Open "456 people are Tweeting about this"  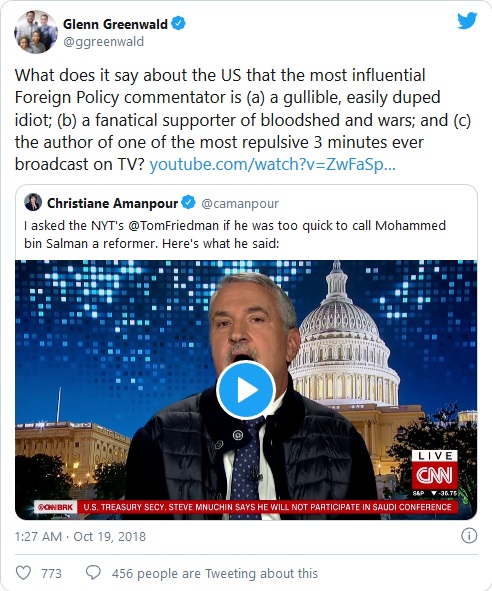215,573
